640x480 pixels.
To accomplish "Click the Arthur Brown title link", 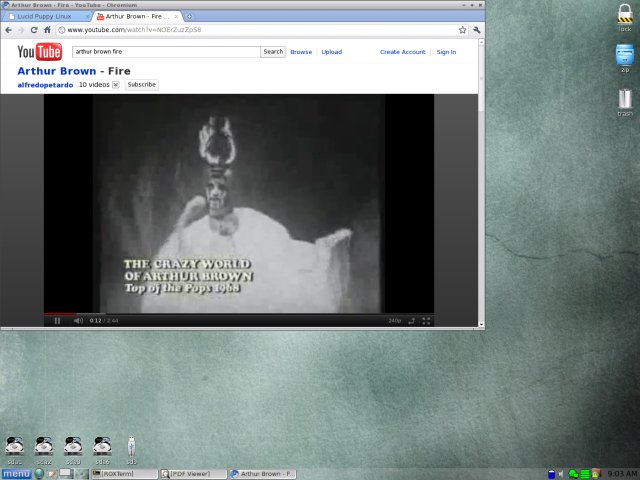I will 57,71.
